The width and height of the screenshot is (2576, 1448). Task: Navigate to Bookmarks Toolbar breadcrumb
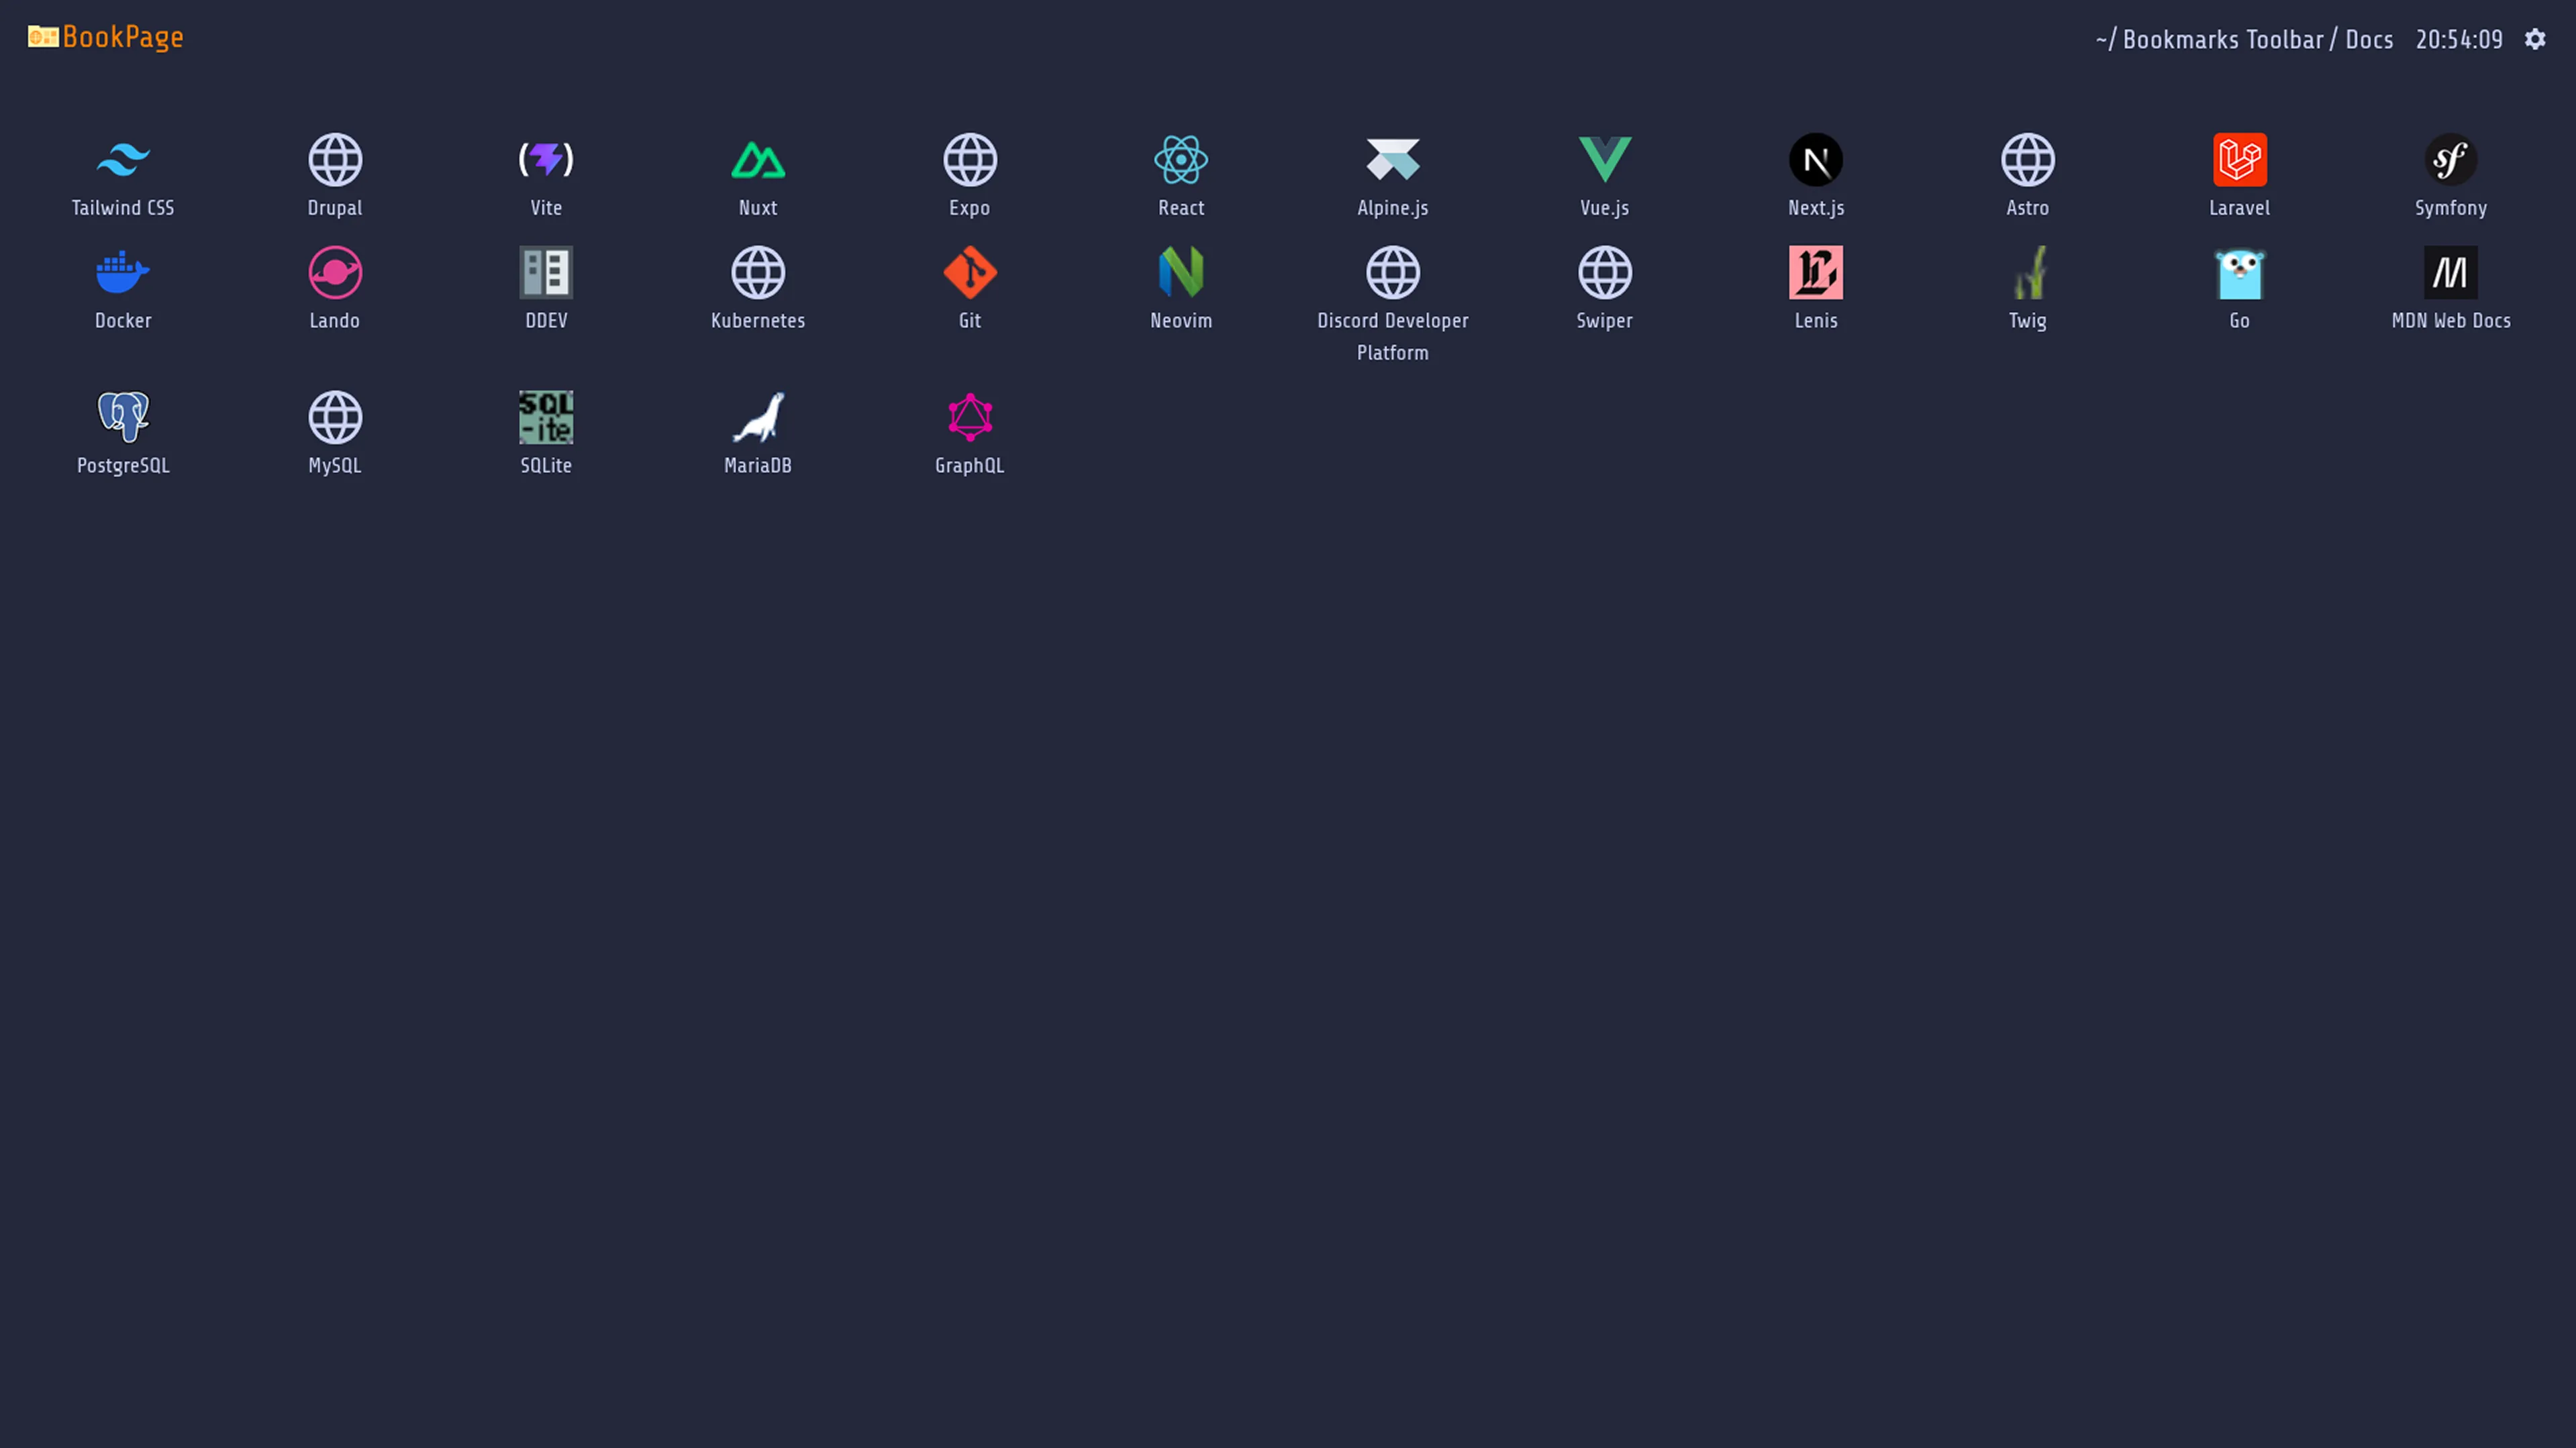(x=2223, y=39)
